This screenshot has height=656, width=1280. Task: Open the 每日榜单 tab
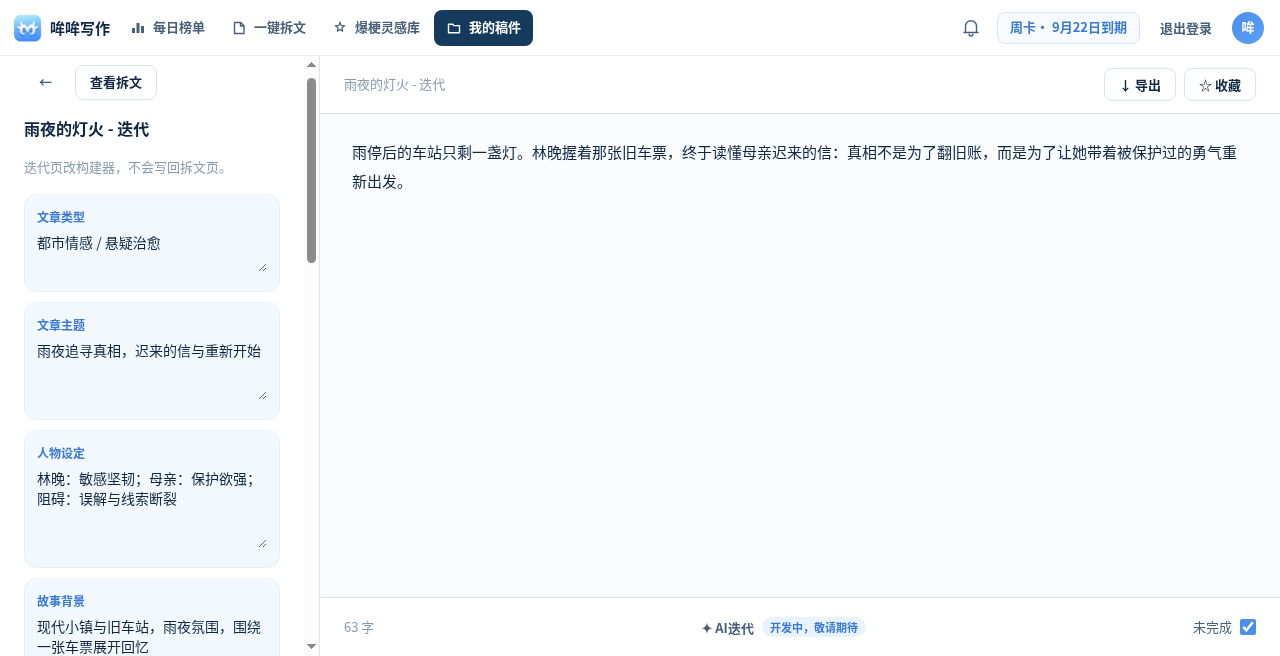coord(168,28)
